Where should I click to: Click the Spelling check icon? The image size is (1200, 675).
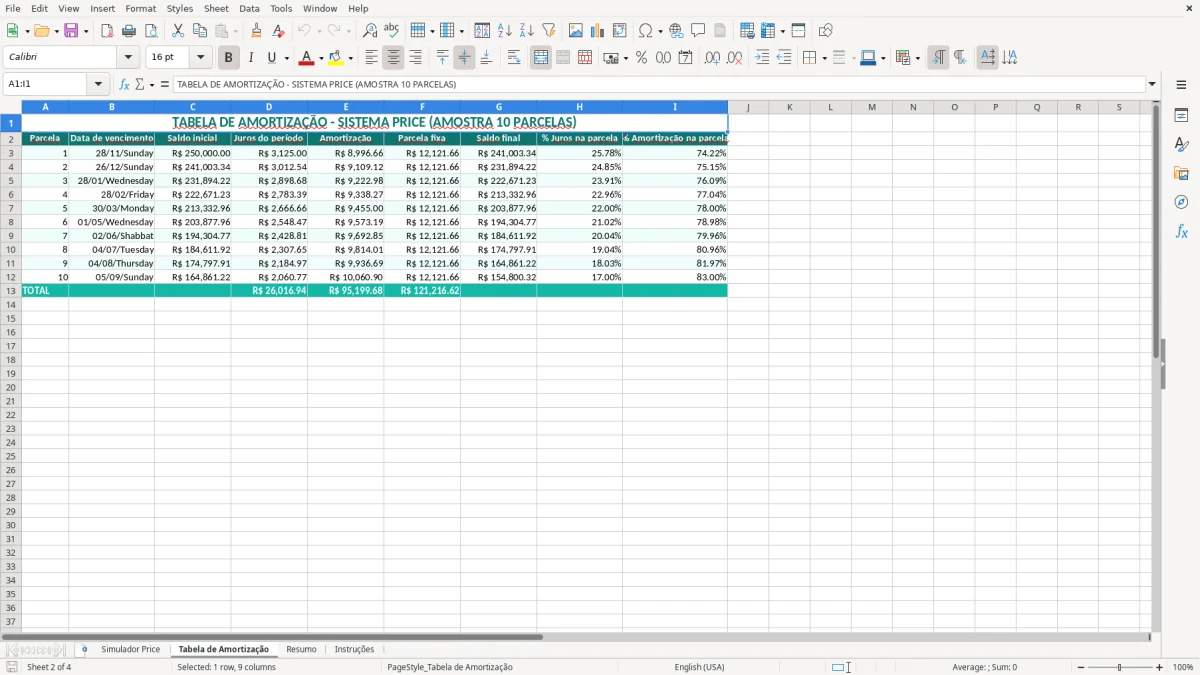pos(392,31)
